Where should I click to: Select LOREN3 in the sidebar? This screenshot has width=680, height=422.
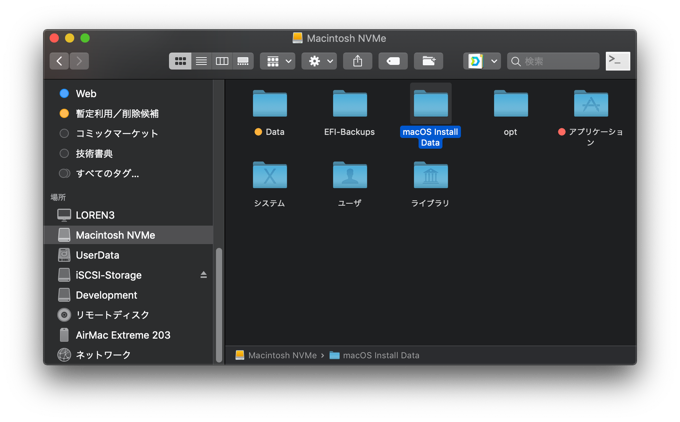click(x=128, y=215)
